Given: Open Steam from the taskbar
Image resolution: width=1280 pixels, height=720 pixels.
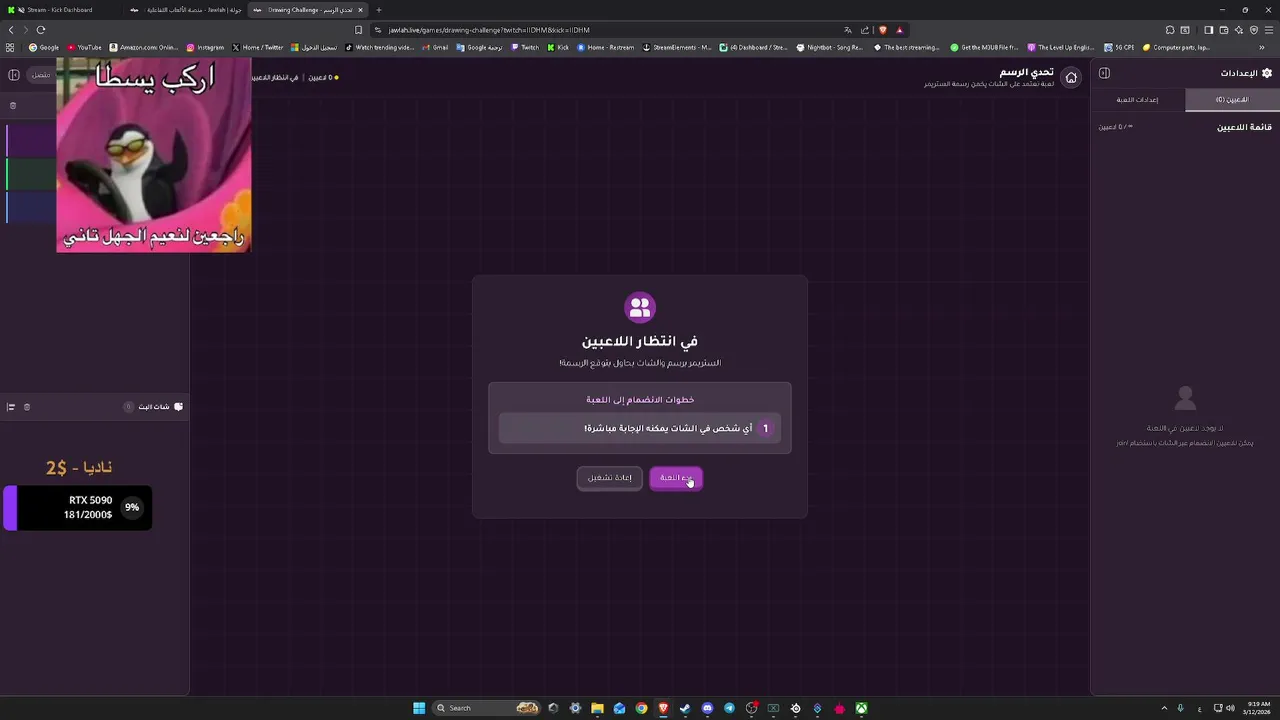Looking at the screenshot, I should pyautogui.click(x=685, y=708).
